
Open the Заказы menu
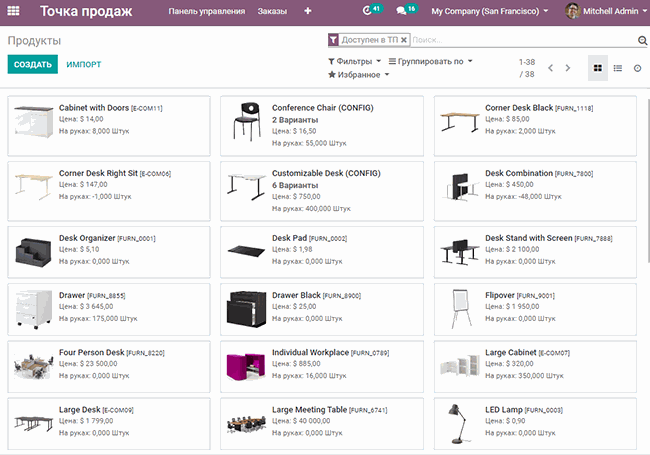tap(271, 11)
